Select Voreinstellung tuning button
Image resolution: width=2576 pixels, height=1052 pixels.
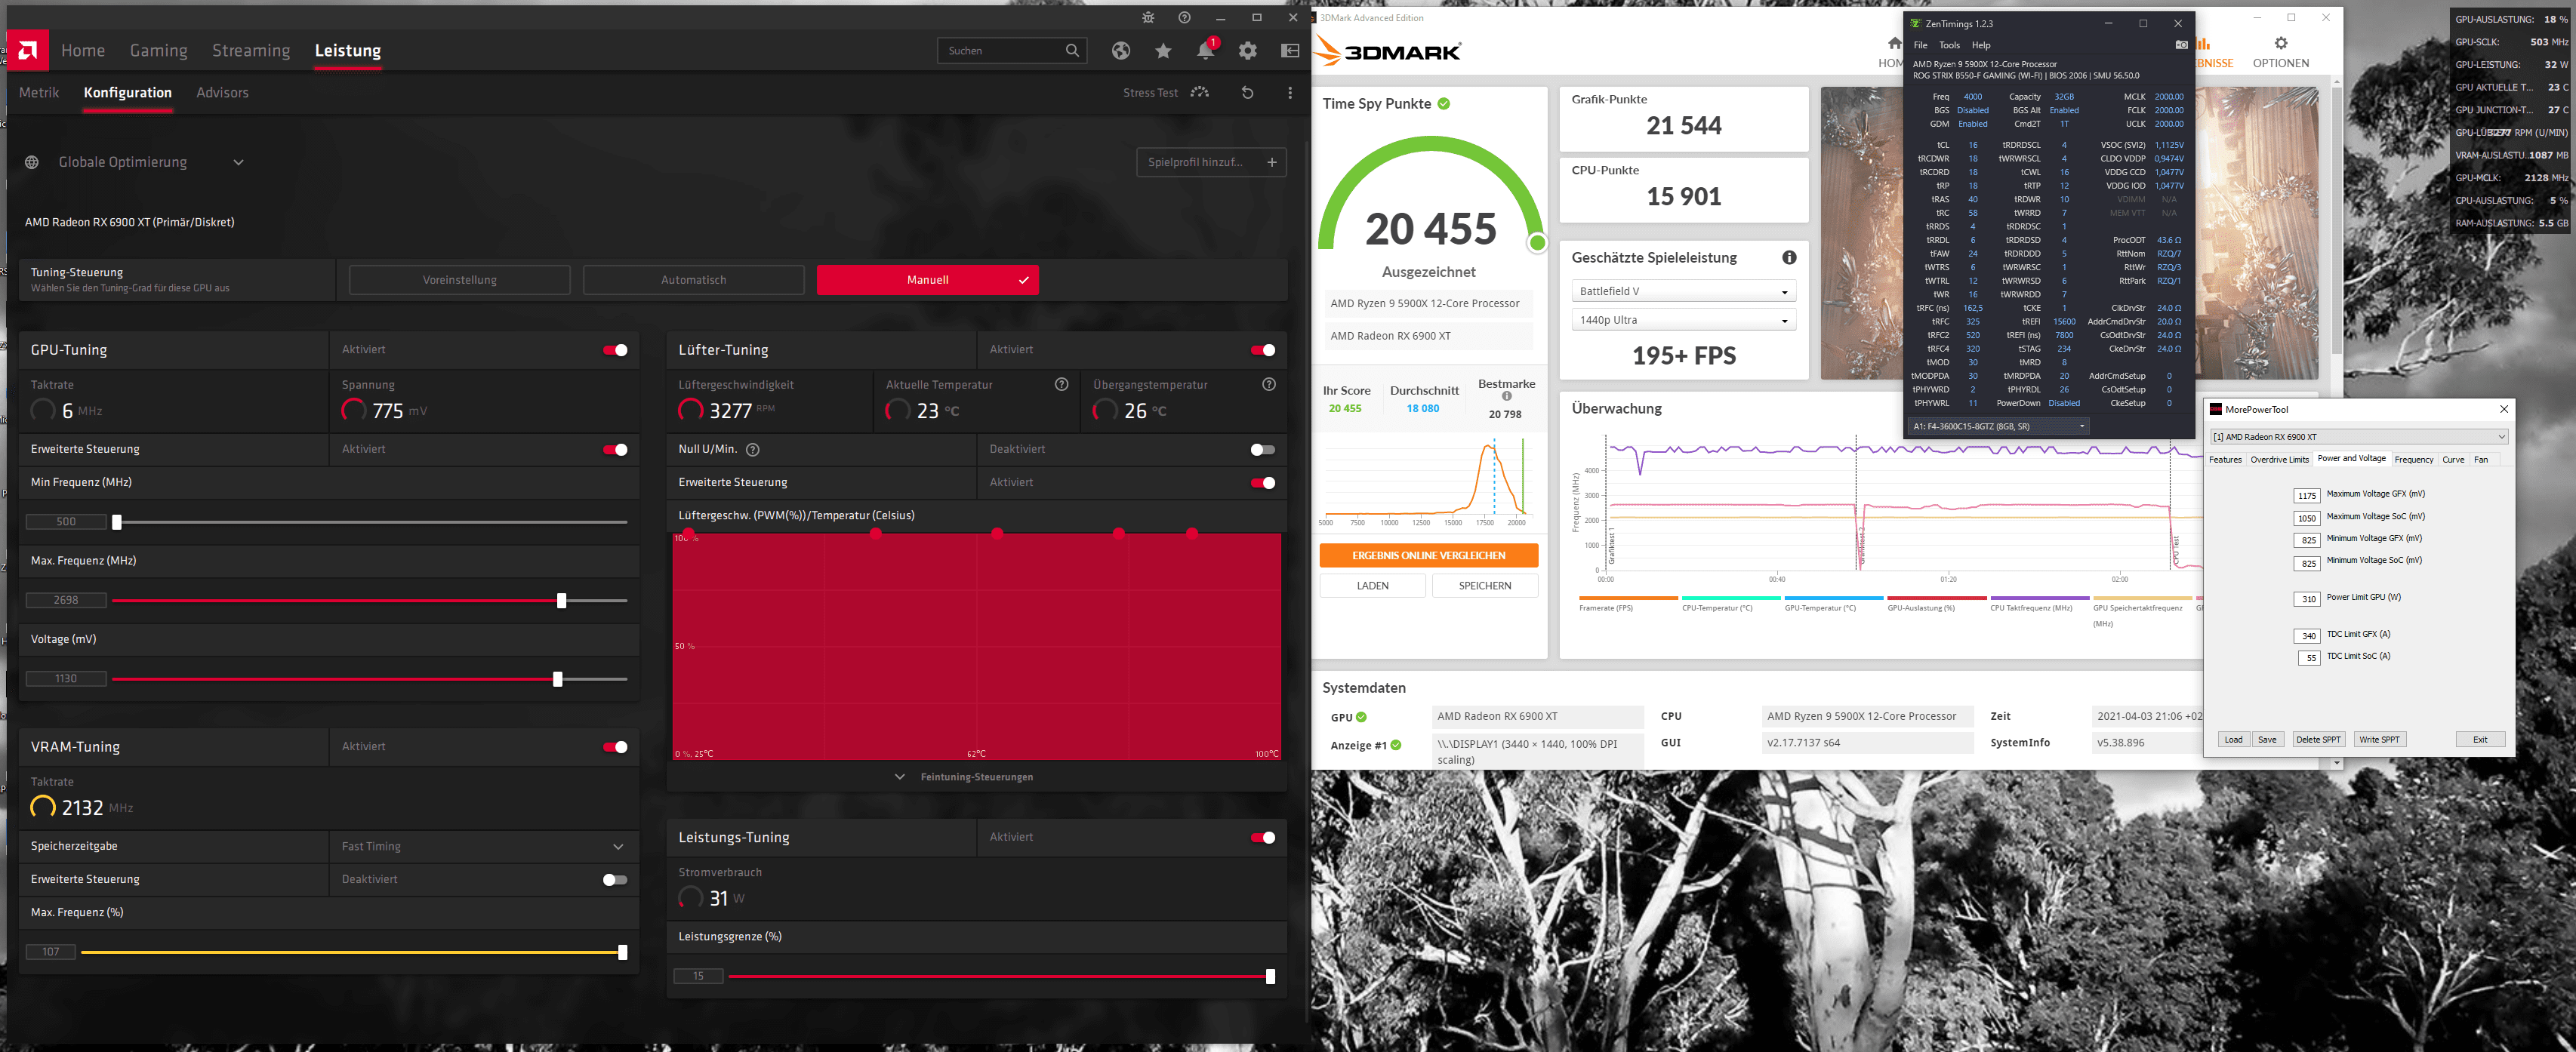tap(459, 280)
